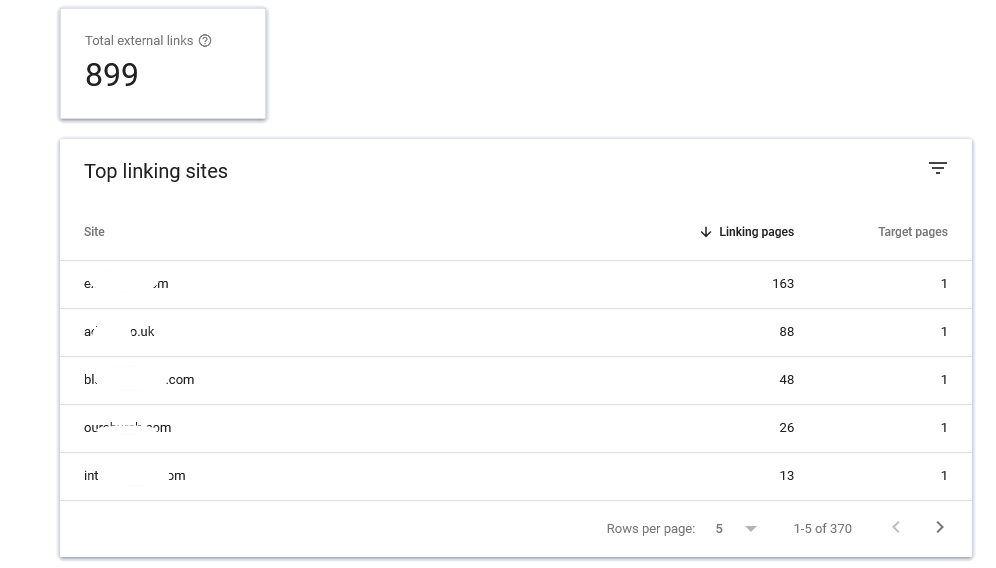The width and height of the screenshot is (996, 568).
Task: Open the filter icon in Top linking sites
Action: pos(938,168)
